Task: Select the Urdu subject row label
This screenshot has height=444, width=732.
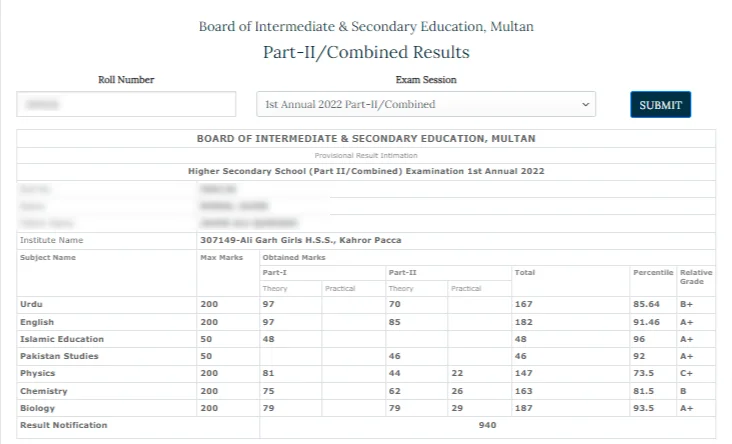Action: point(33,305)
